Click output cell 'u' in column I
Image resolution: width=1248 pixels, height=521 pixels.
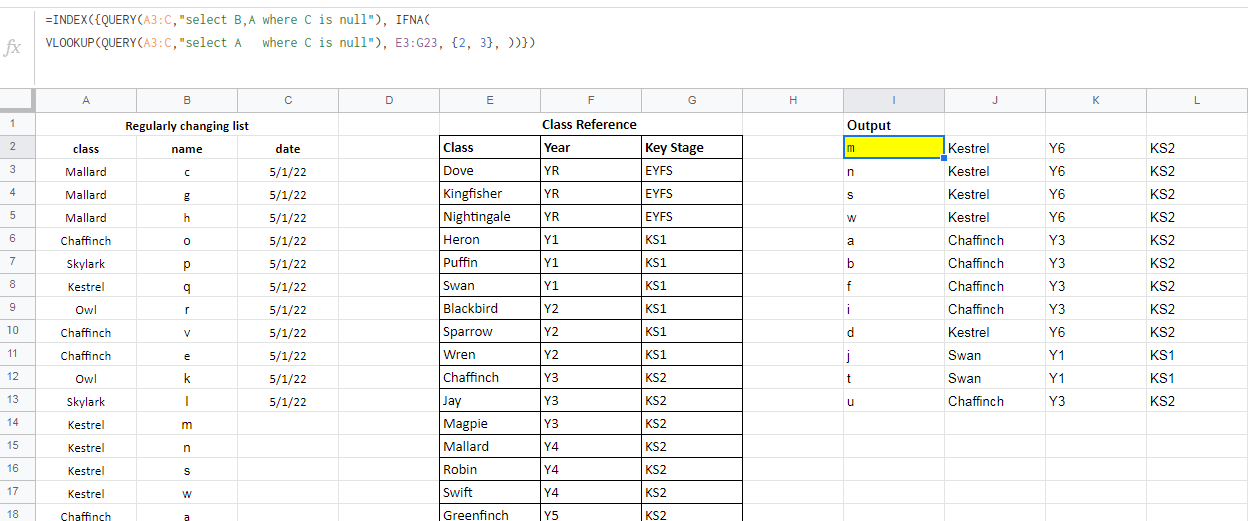(x=894, y=401)
